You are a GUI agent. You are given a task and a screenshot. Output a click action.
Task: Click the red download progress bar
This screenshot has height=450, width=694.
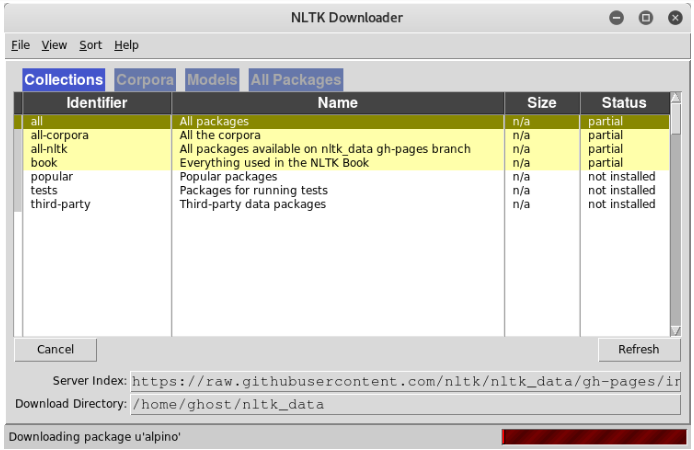pos(594,437)
